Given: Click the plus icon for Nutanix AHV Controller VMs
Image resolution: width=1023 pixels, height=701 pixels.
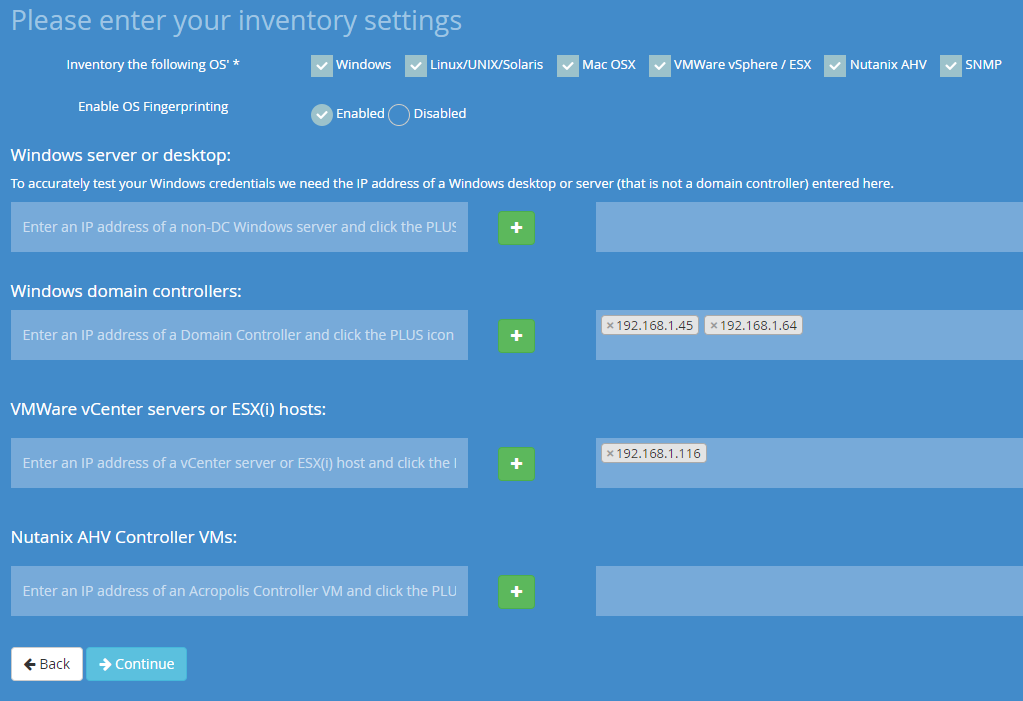Looking at the screenshot, I should click(515, 591).
